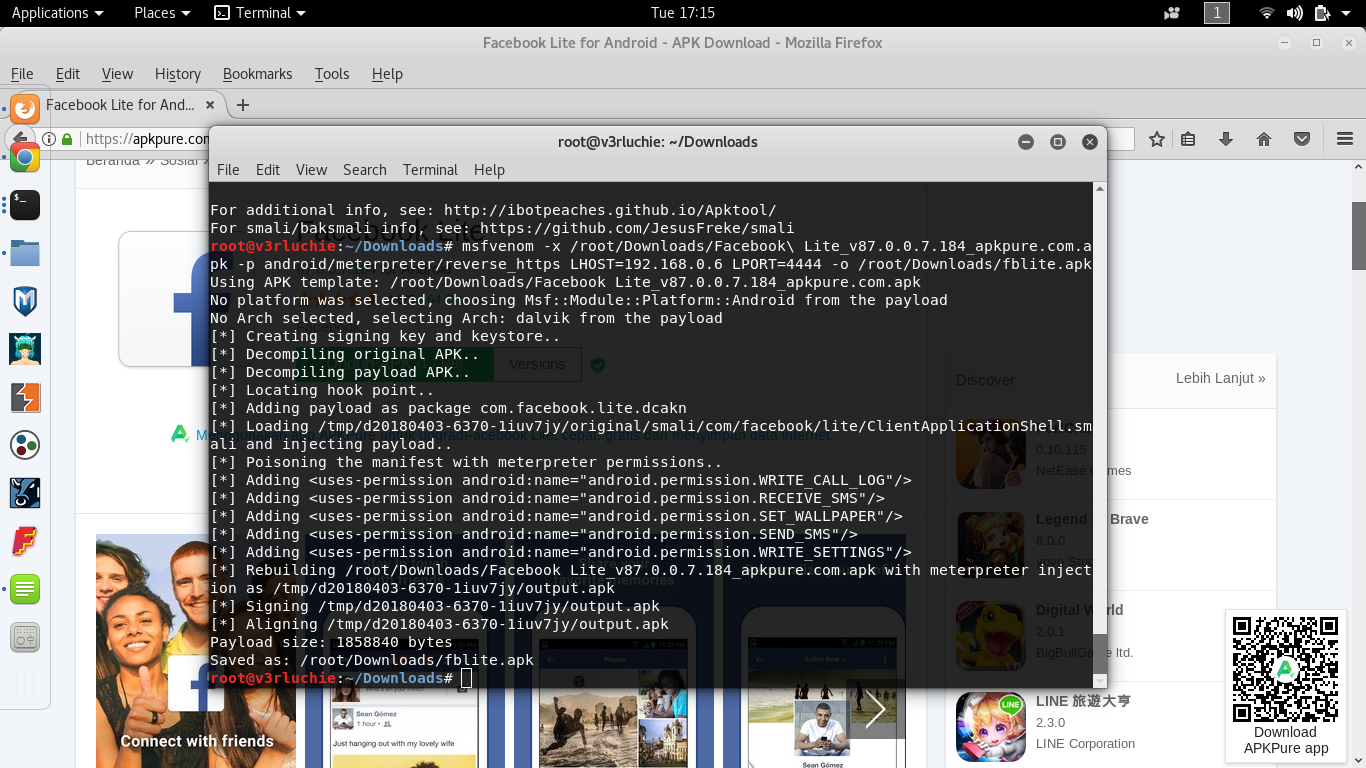Click the APKPure QR code
This screenshot has height=768, width=1366.
(1285, 669)
